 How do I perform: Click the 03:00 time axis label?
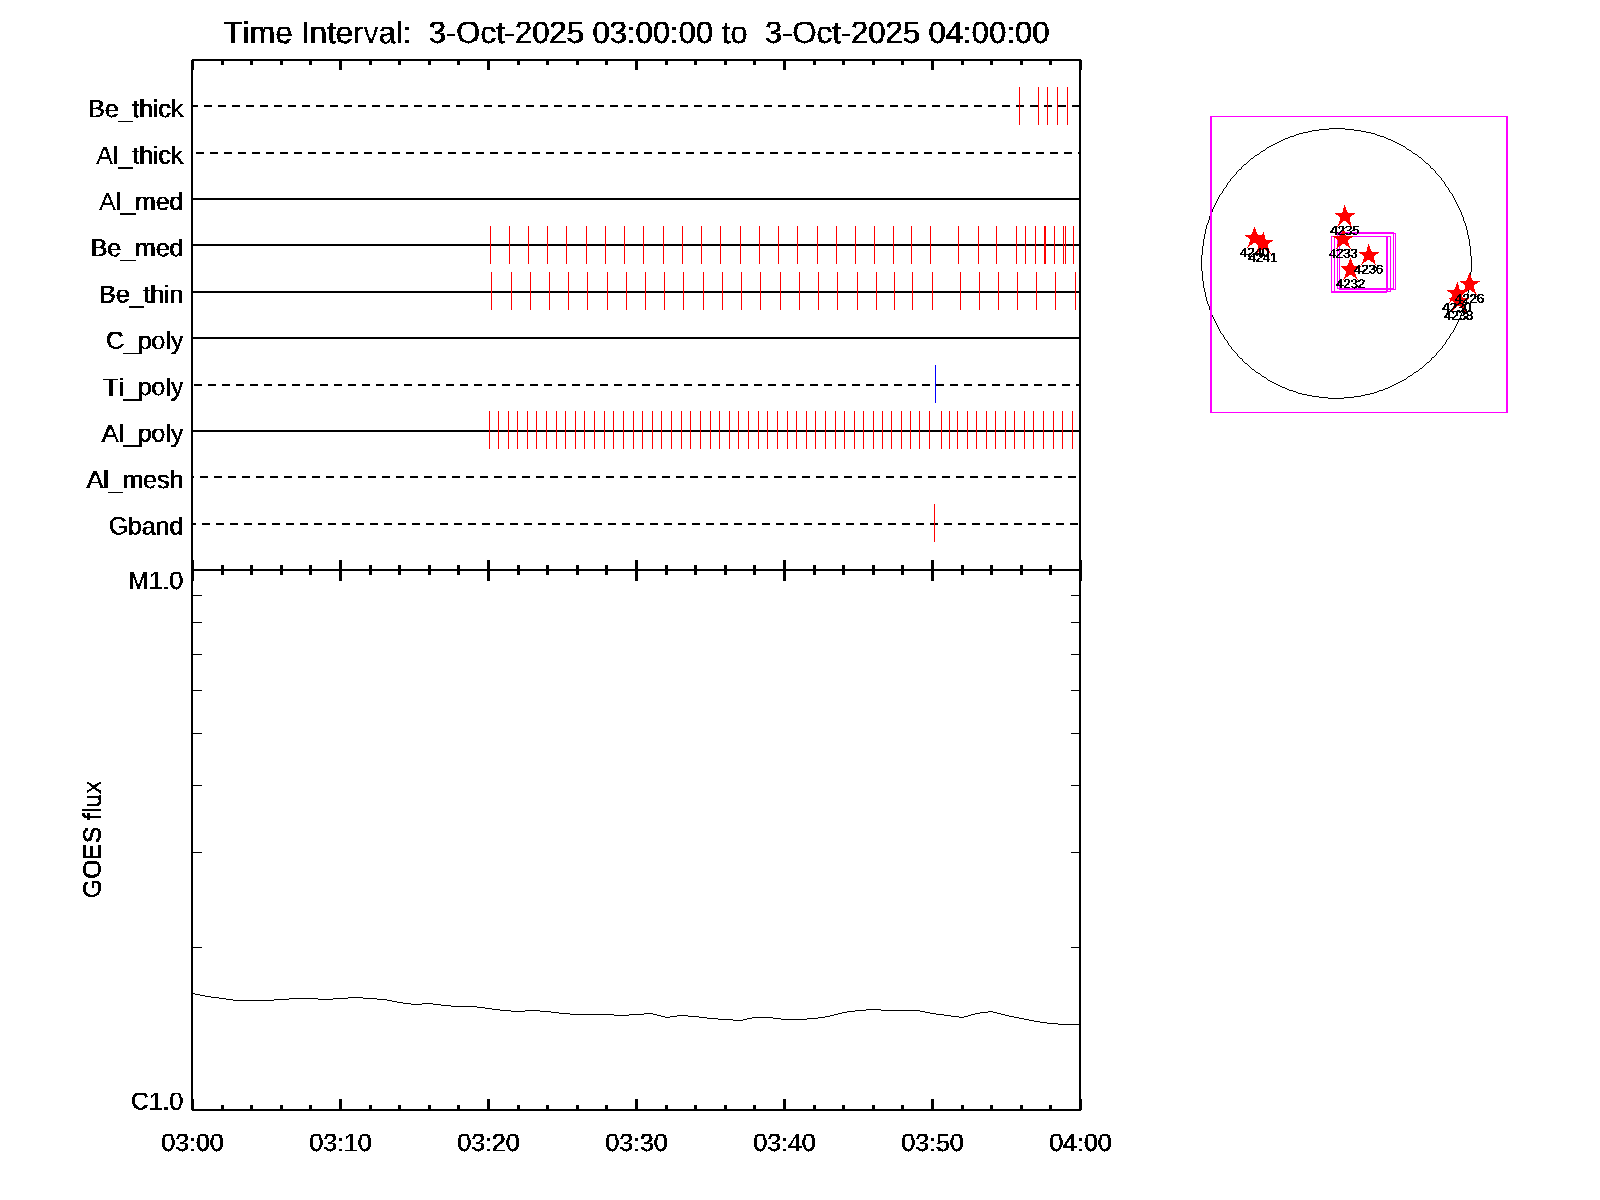(192, 1143)
